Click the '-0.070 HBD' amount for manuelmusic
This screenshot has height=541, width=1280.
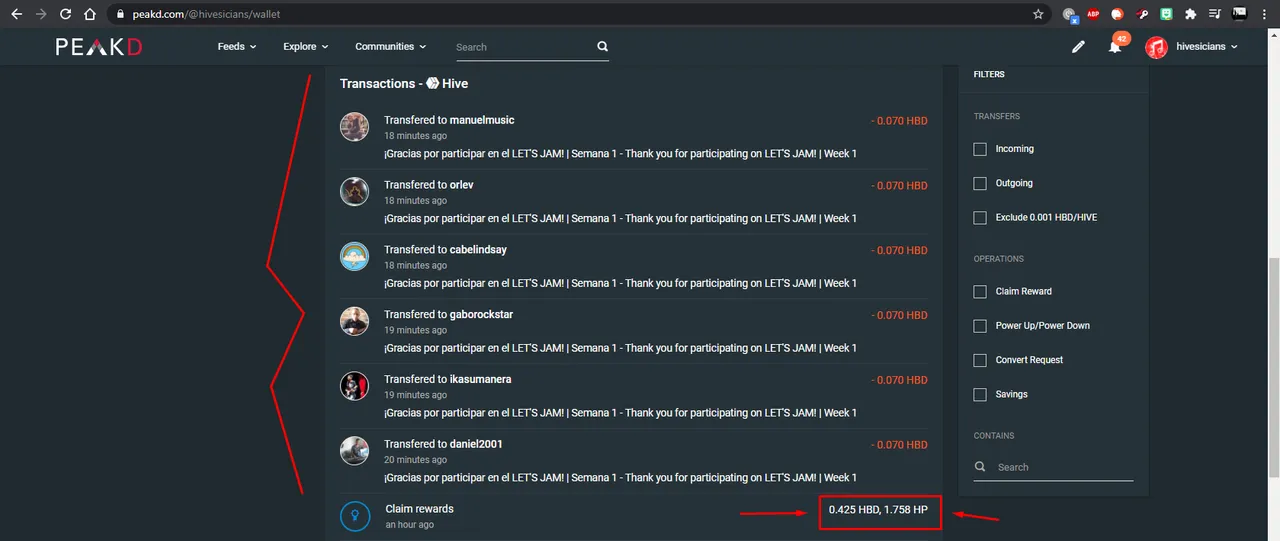click(x=899, y=121)
